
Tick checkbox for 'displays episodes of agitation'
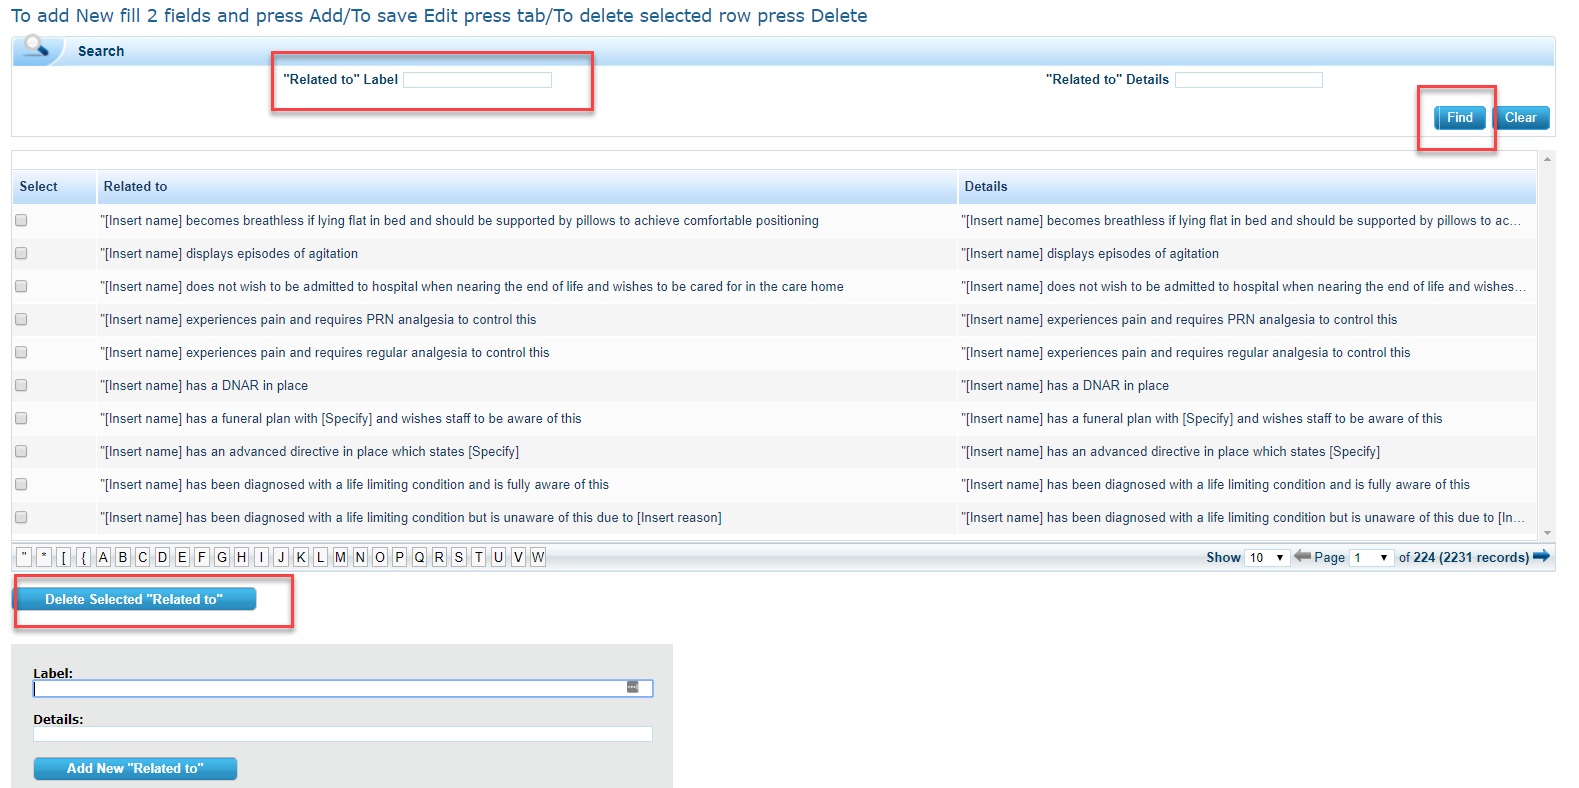point(21,253)
